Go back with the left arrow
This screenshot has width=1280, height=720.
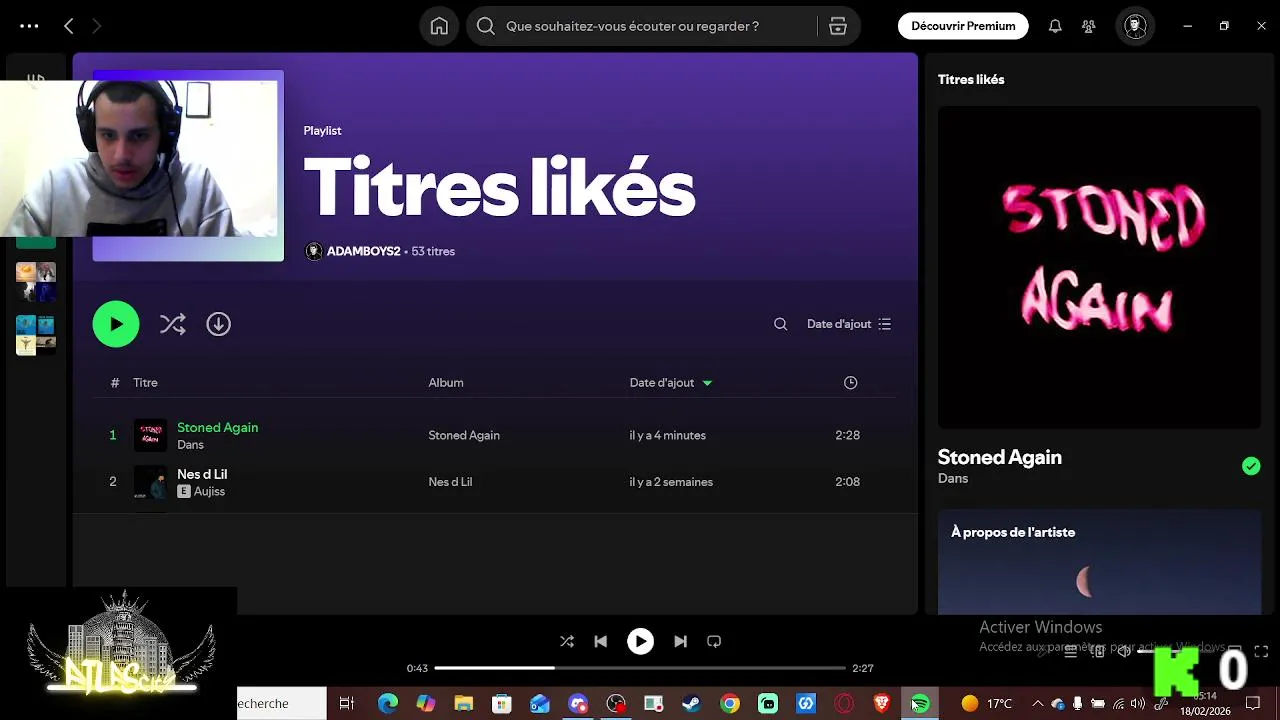point(69,26)
